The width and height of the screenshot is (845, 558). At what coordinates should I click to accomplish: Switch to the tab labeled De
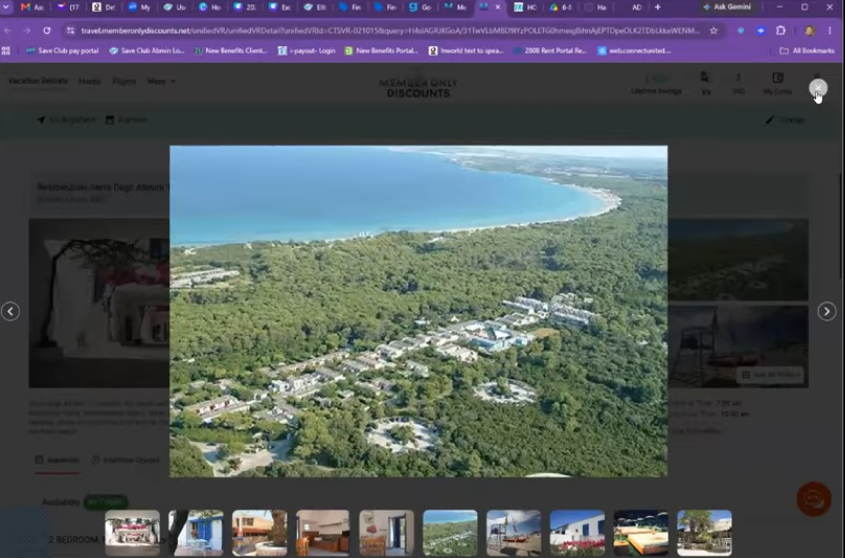(x=104, y=7)
